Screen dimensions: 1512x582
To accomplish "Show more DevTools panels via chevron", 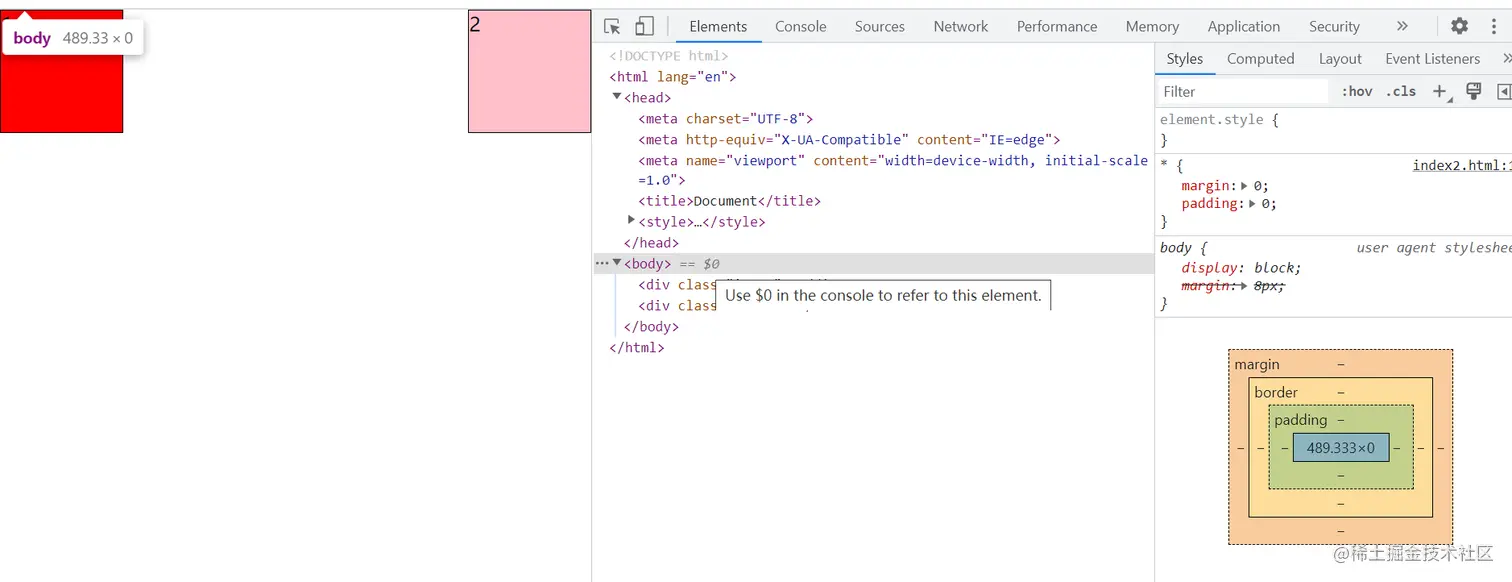I will pyautogui.click(x=1402, y=27).
